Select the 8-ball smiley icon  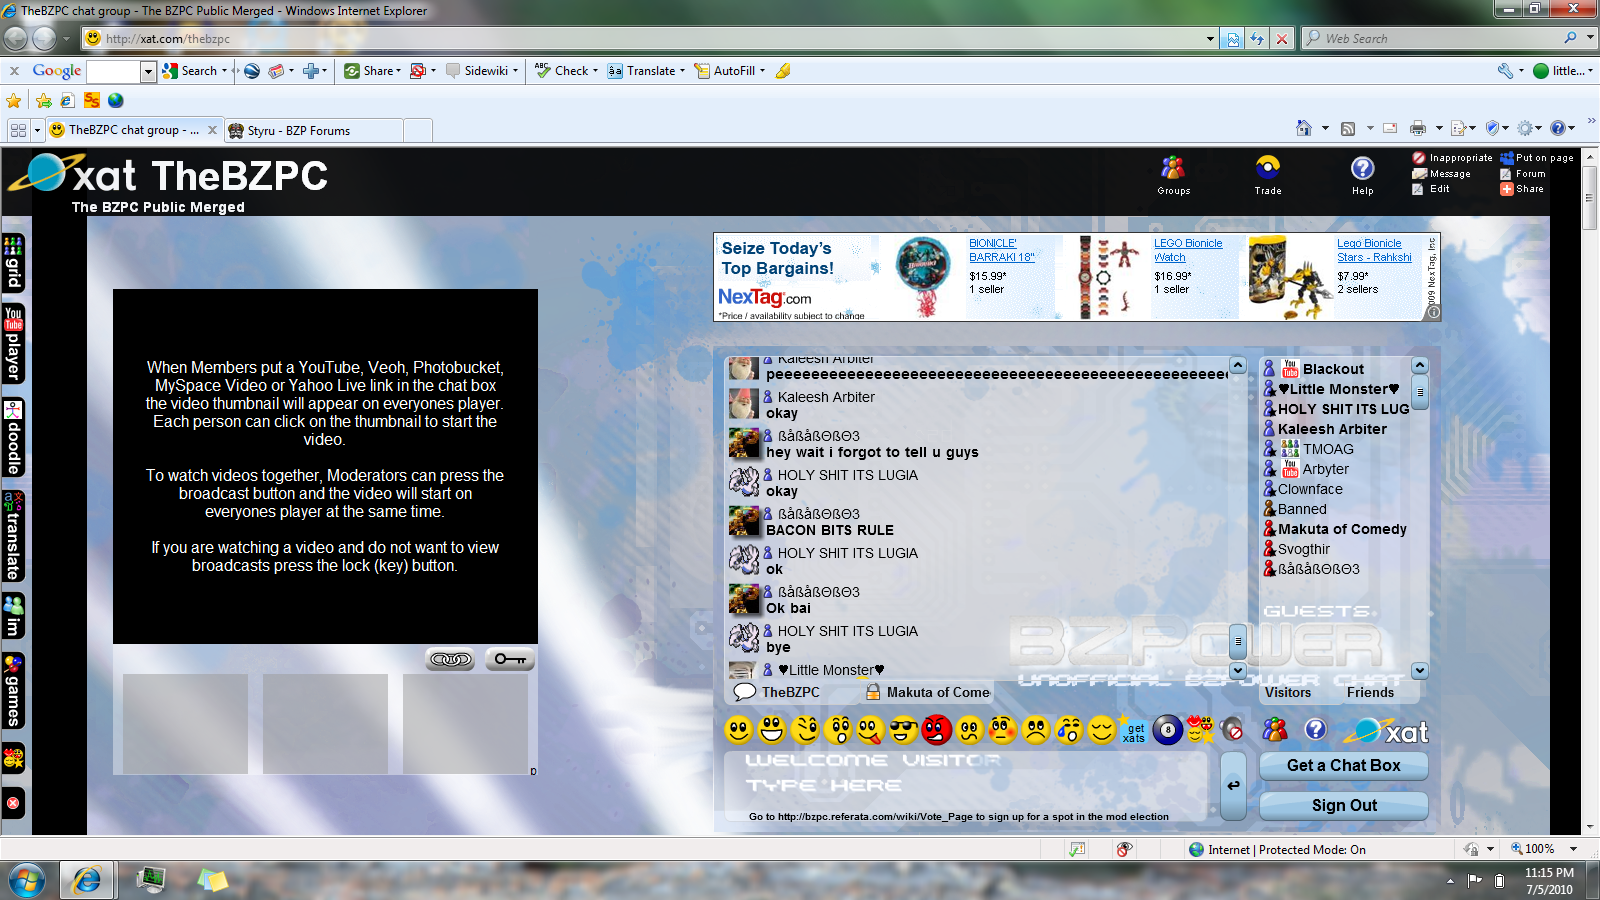pos(1167,730)
